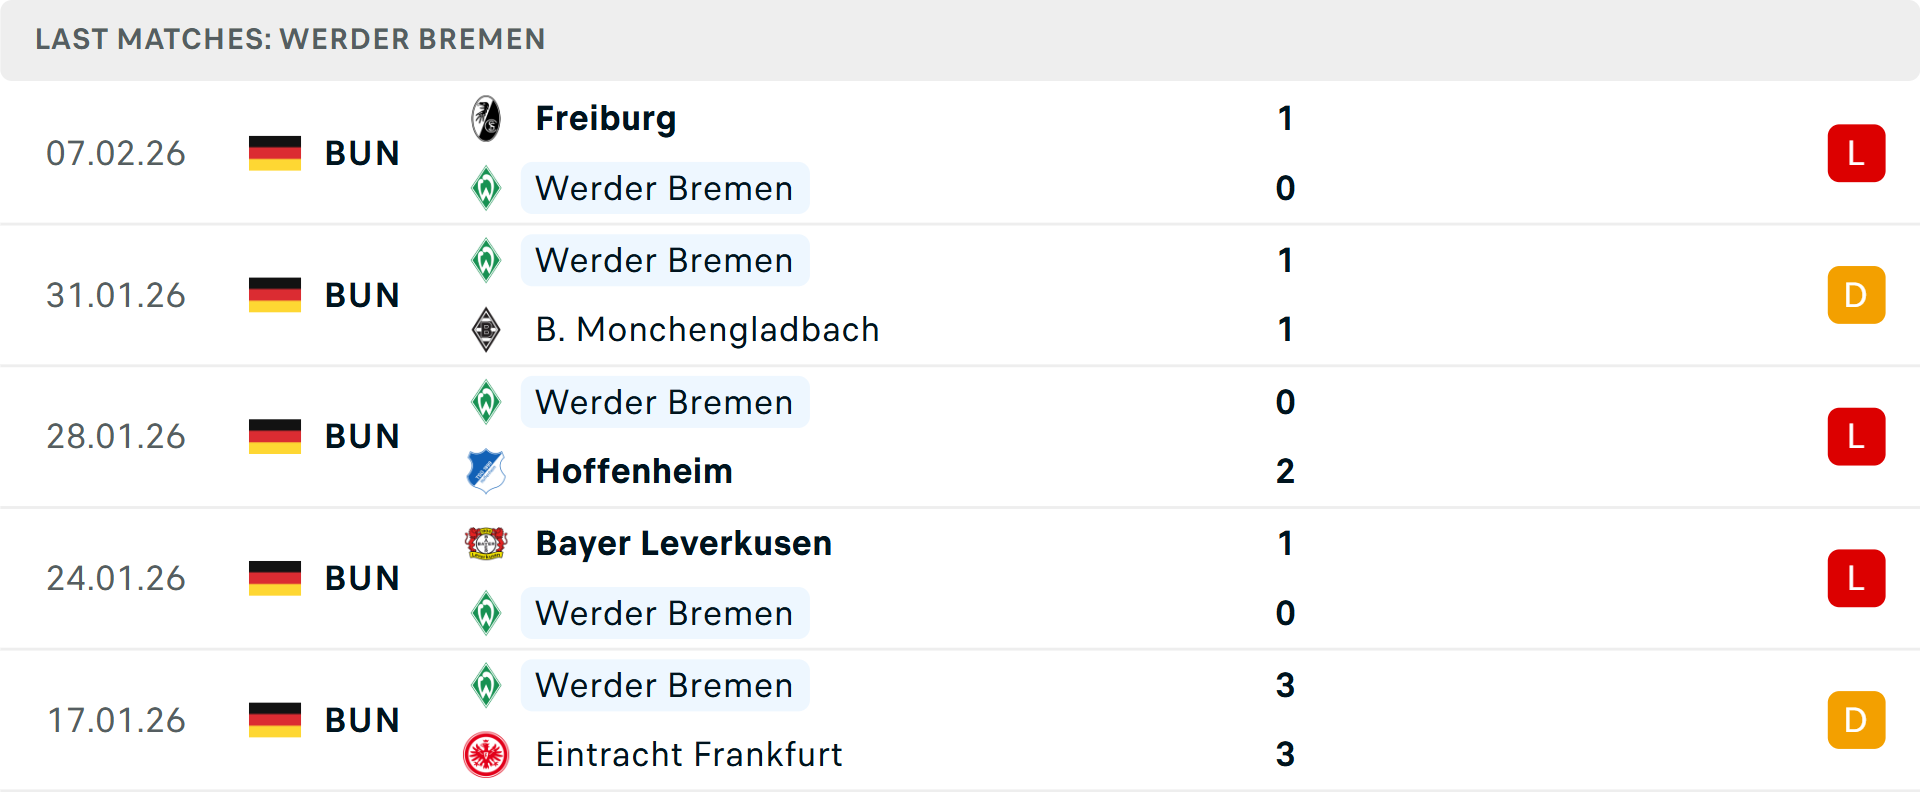The width and height of the screenshot is (1920, 792).
Task: Click the BUN competition label on the 31.01.26 row
Action: coord(362,295)
